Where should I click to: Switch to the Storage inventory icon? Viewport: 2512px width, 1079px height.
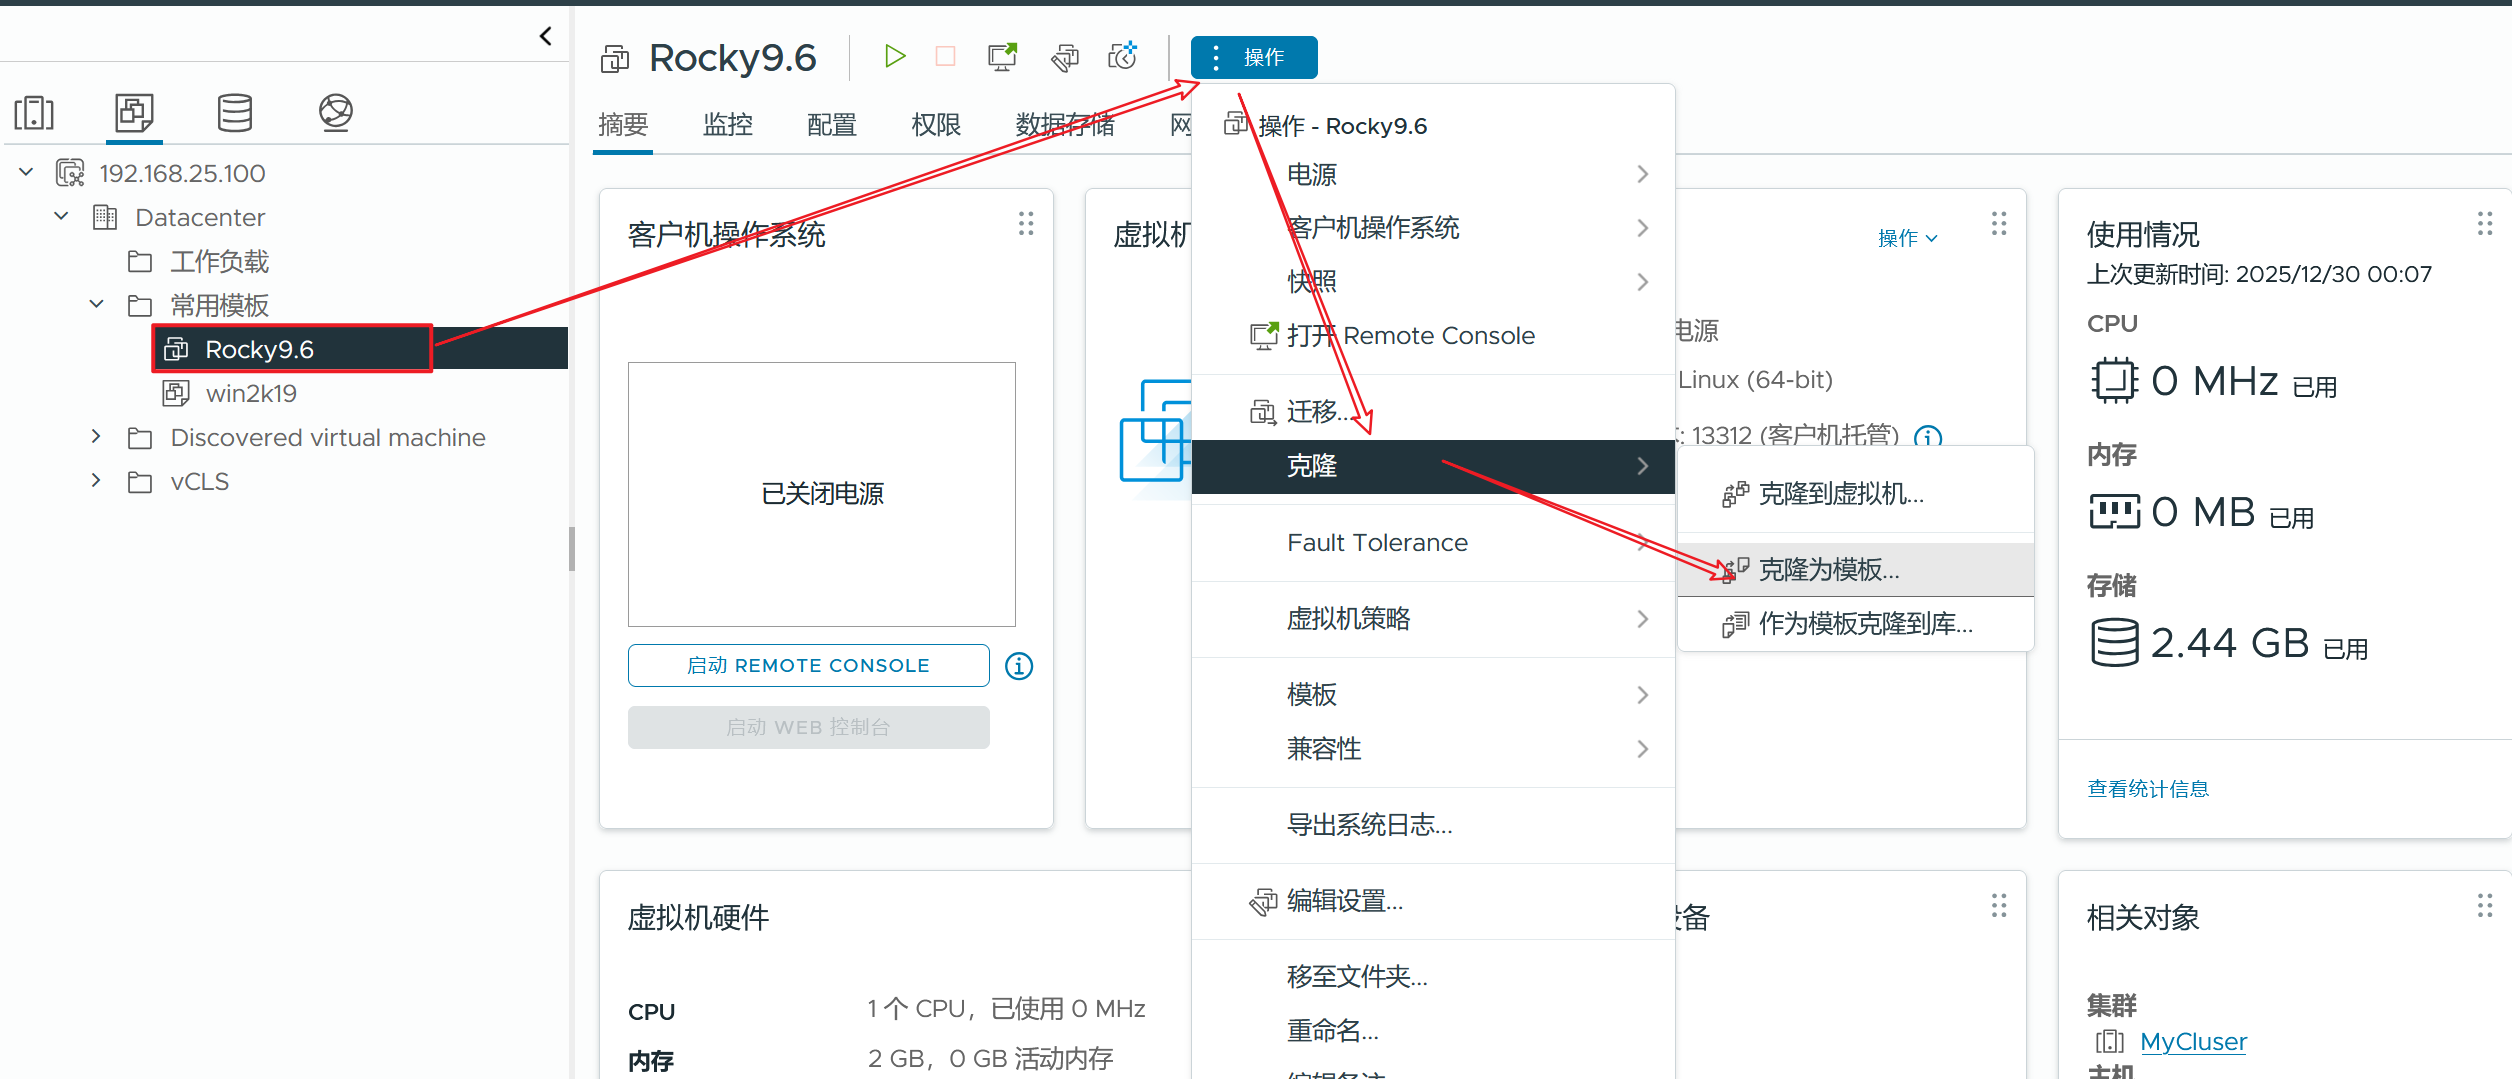235,113
